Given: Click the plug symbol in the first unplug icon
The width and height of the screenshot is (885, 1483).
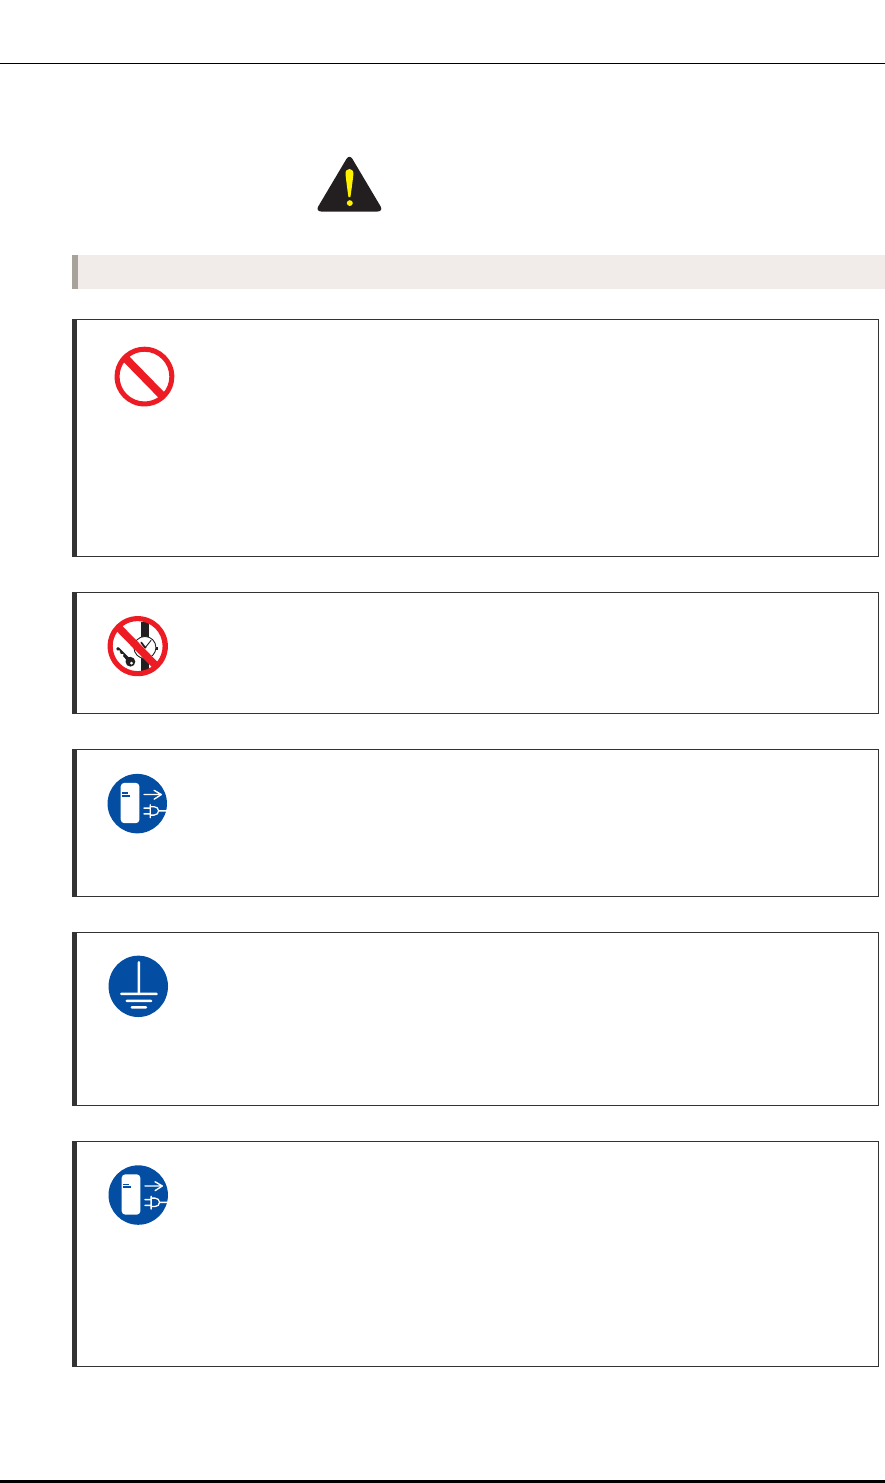Looking at the screenshot, I should (x=154, y=811).
